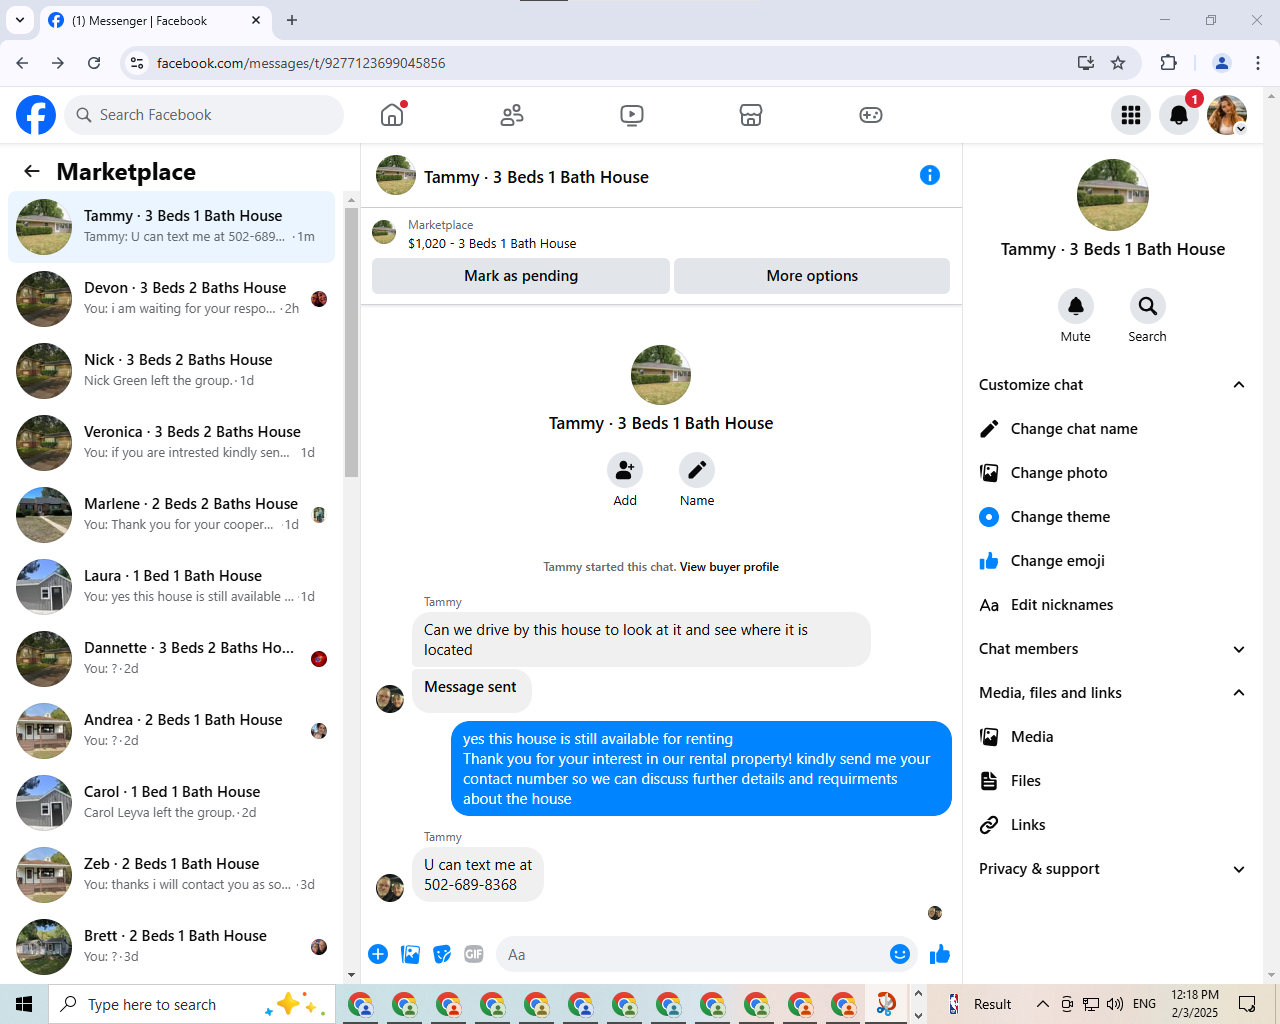This screenshot has height=1024, width=1280.
Task: Open the Zeb 2 Beds 1 Bath House chat
Action: point(171,875)
